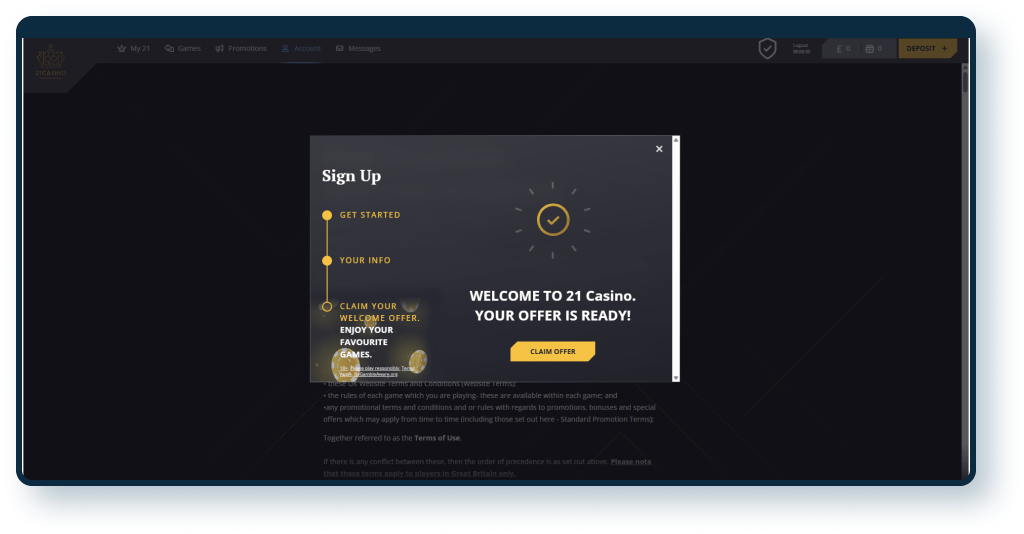The height and width of the screenshot is (534, 1024).
Task: Click dialog scrollbar up arrow
Action: 676,140
